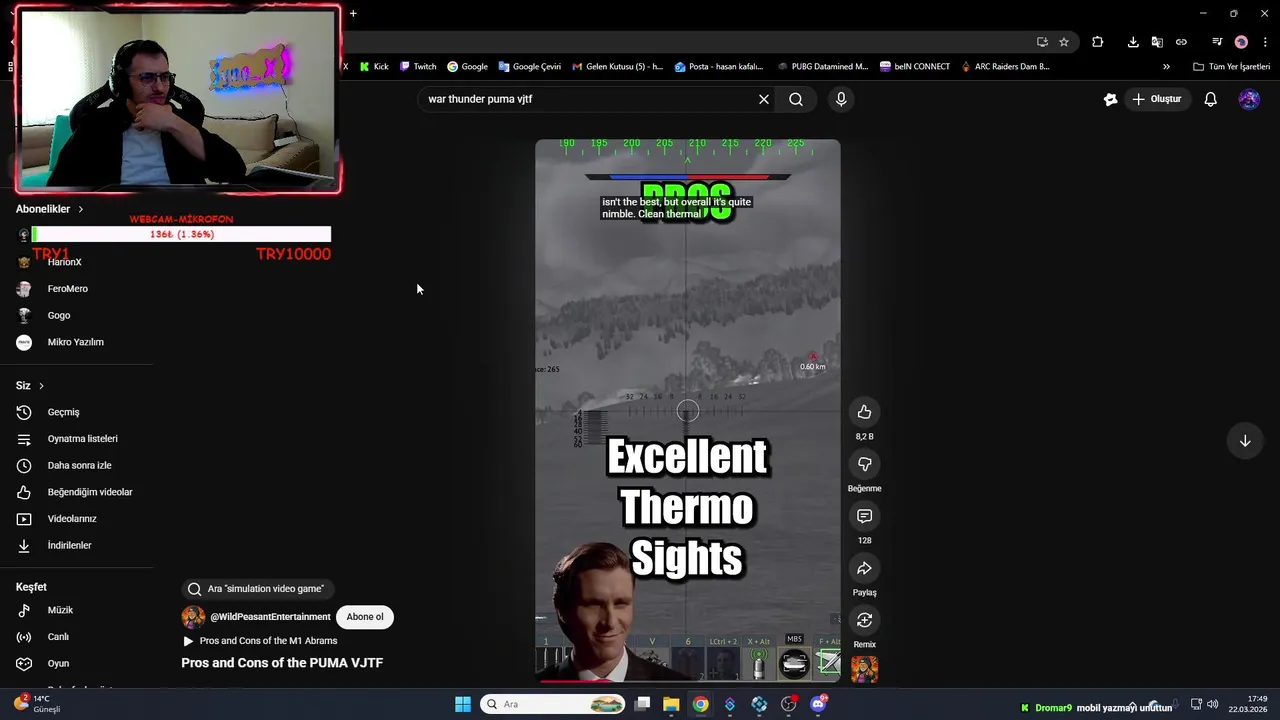
Task: Click the taskbar search box Ara
Action: [x=553, y=704]
